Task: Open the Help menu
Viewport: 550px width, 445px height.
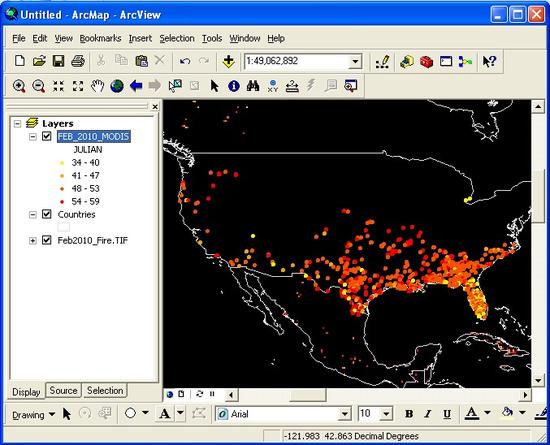Action: (x=276, y=38)
